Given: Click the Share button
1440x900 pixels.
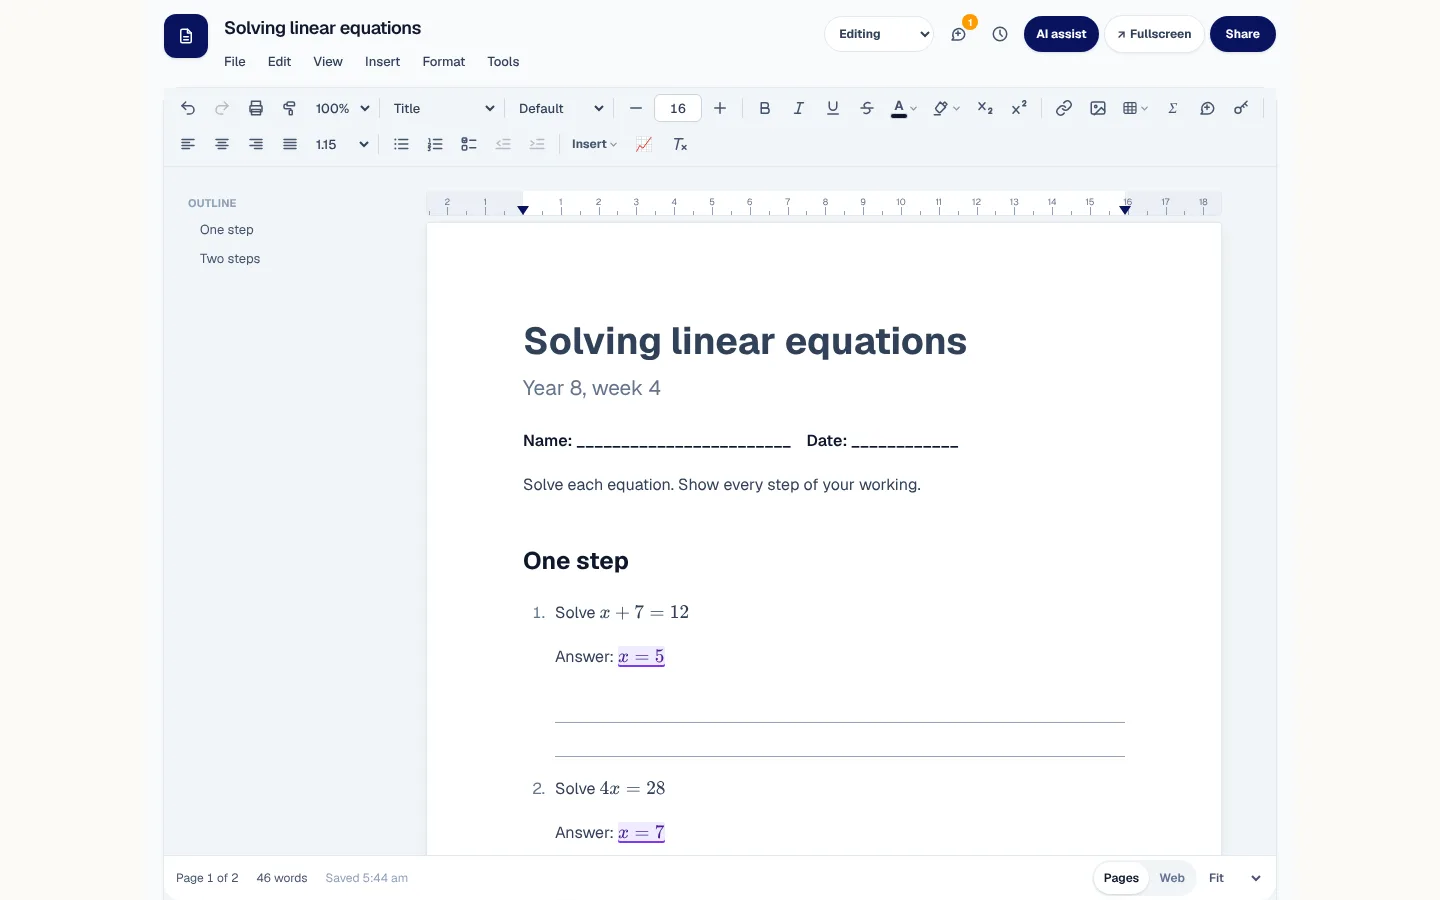Looking at the screenshot, I should [x=1243, y=34].
